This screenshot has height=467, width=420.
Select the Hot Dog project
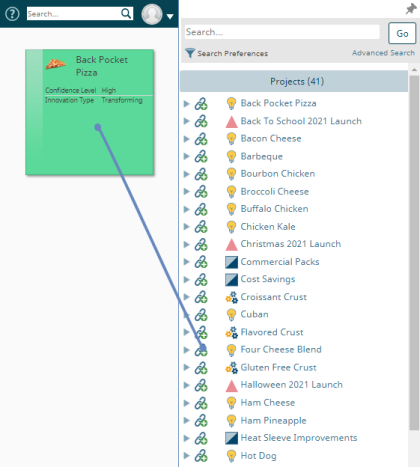[258, 456]
